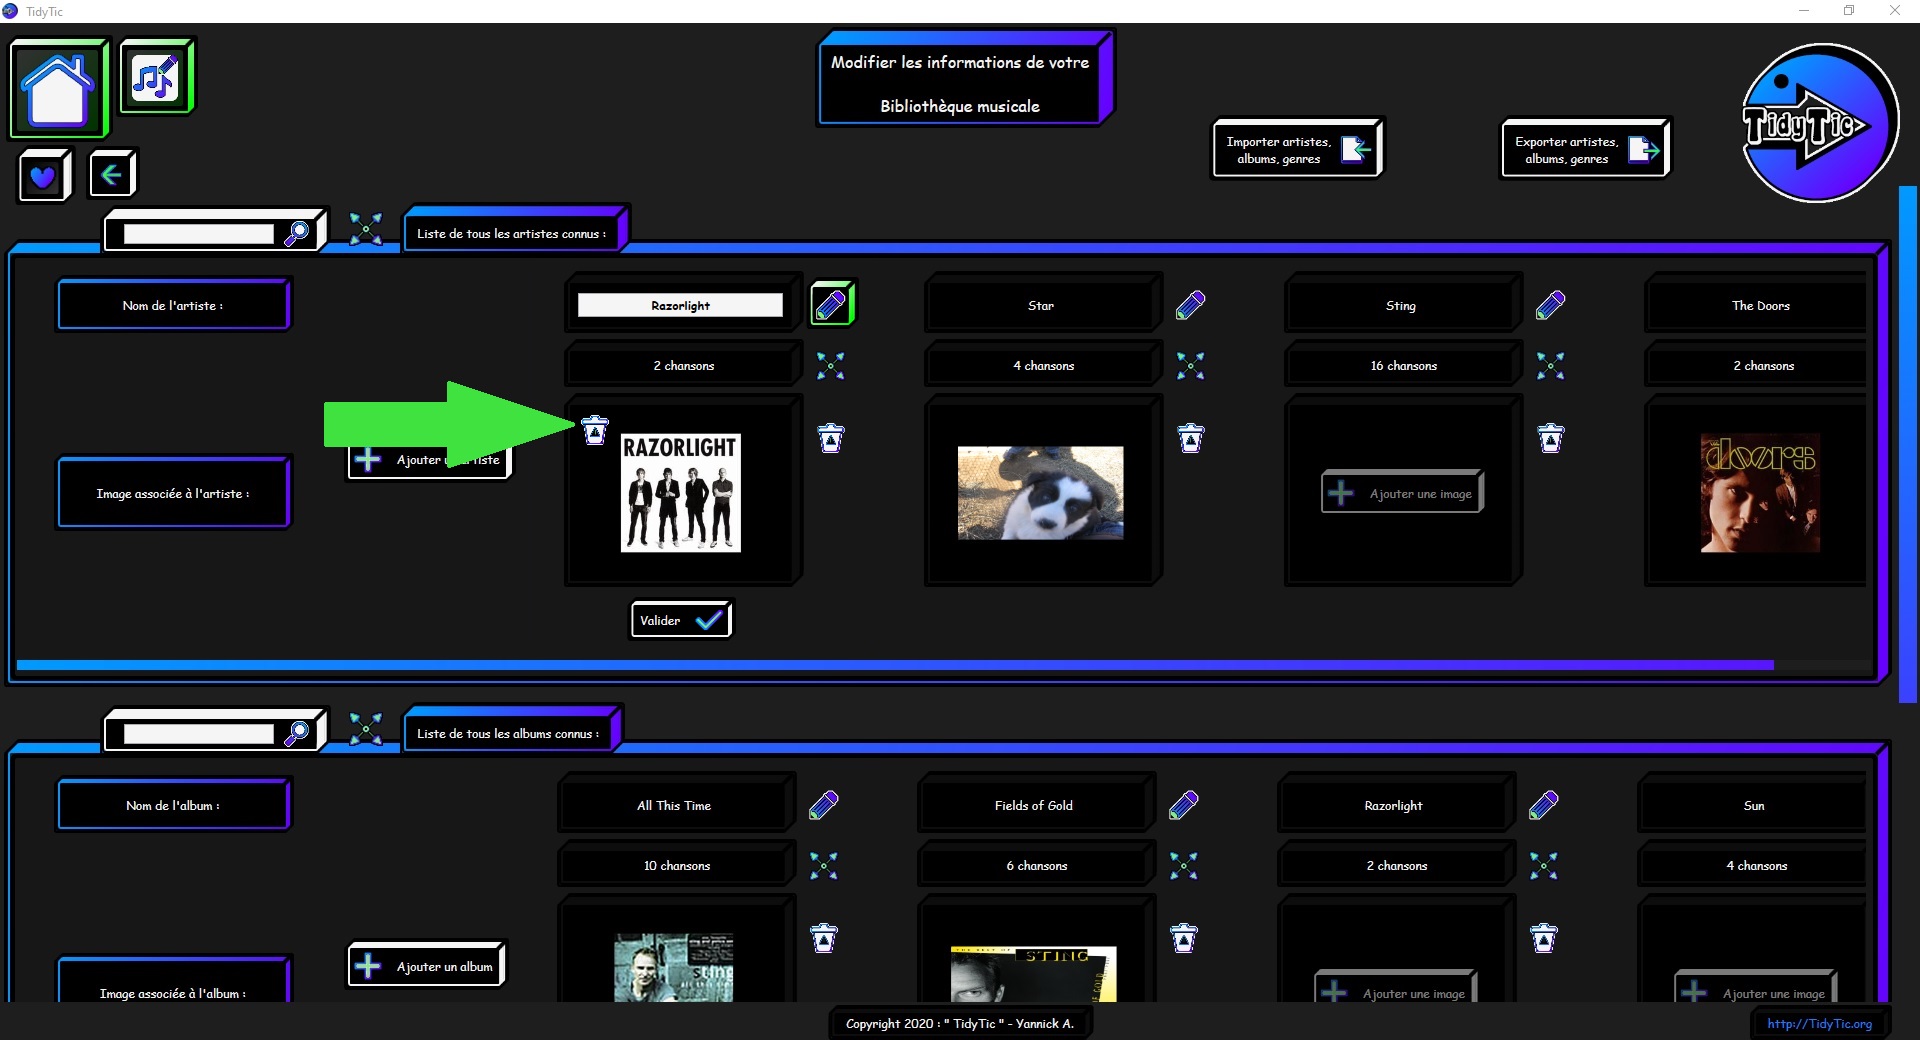This screenshot has height=1040, width=1920.
Task: Delete the Star artist with trash icon
Action: (x=1191, y=438)
